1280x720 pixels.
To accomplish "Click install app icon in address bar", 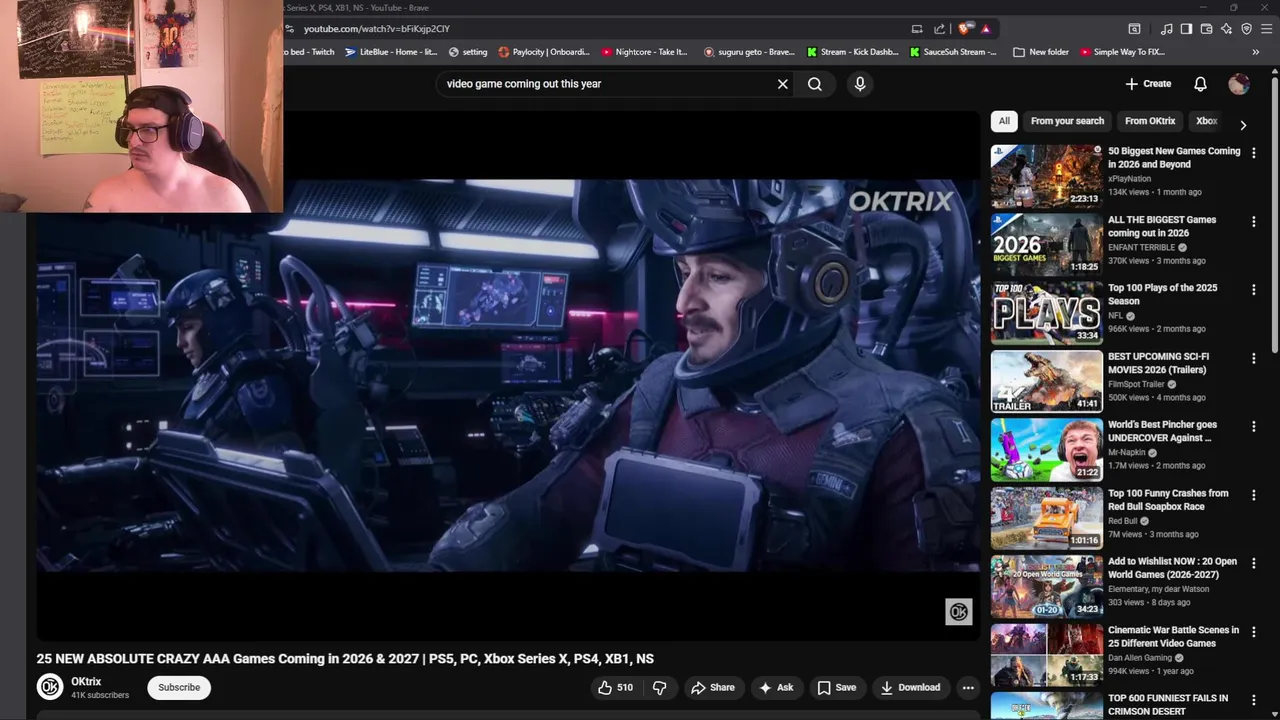I will click(917, 29).
